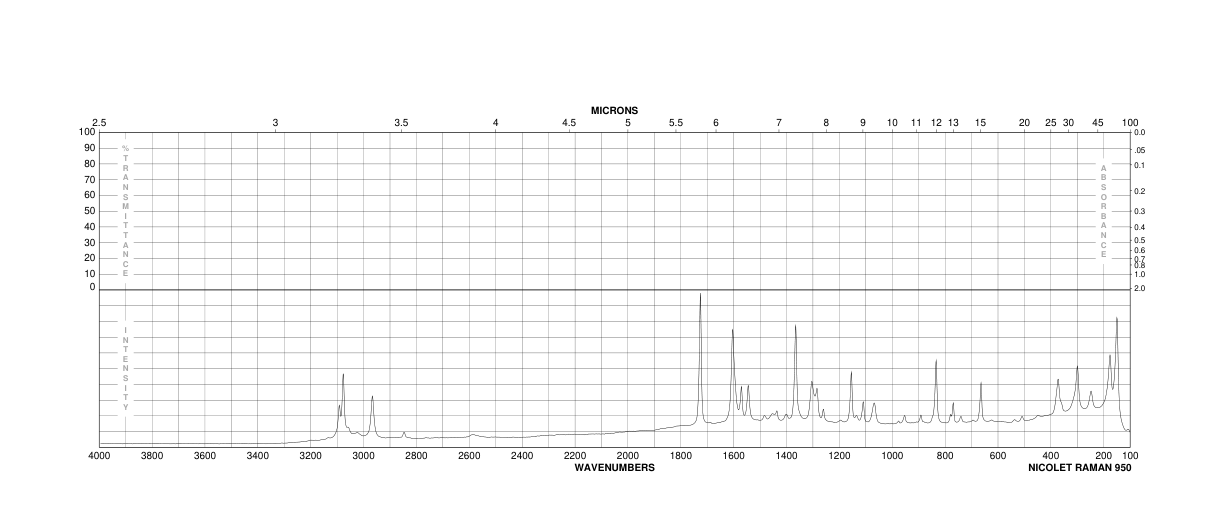Click the 0.2 absorbance tick label
The height and width of the screenshot is (528, 1224).
click(x=1139, y=191)
